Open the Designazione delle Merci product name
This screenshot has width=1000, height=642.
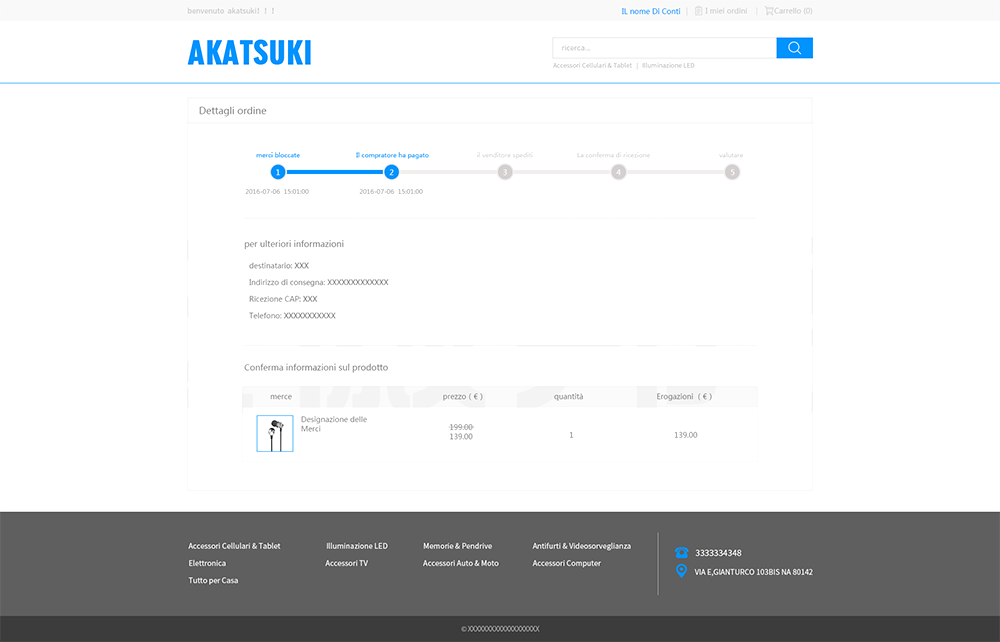(x=333, y=424)
